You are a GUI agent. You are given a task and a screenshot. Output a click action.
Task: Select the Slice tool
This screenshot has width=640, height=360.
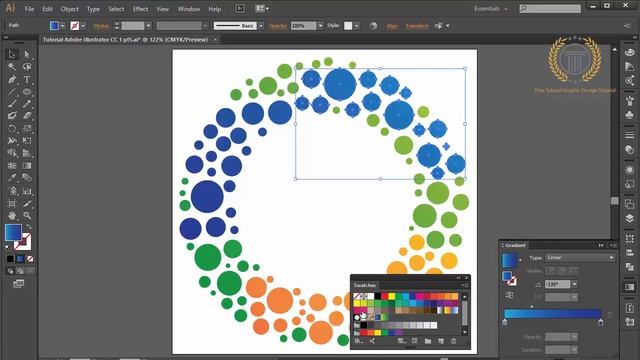[x=27, y=203]
